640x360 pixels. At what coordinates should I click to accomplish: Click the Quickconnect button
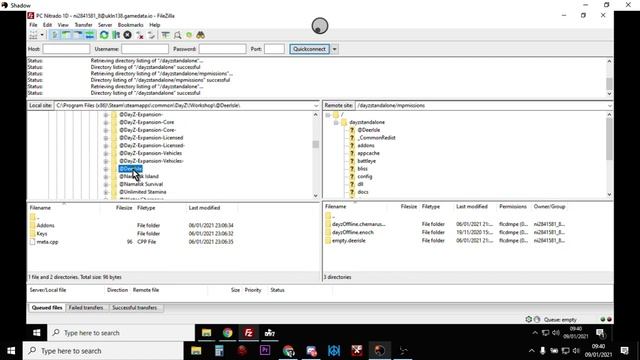(310, 49)
